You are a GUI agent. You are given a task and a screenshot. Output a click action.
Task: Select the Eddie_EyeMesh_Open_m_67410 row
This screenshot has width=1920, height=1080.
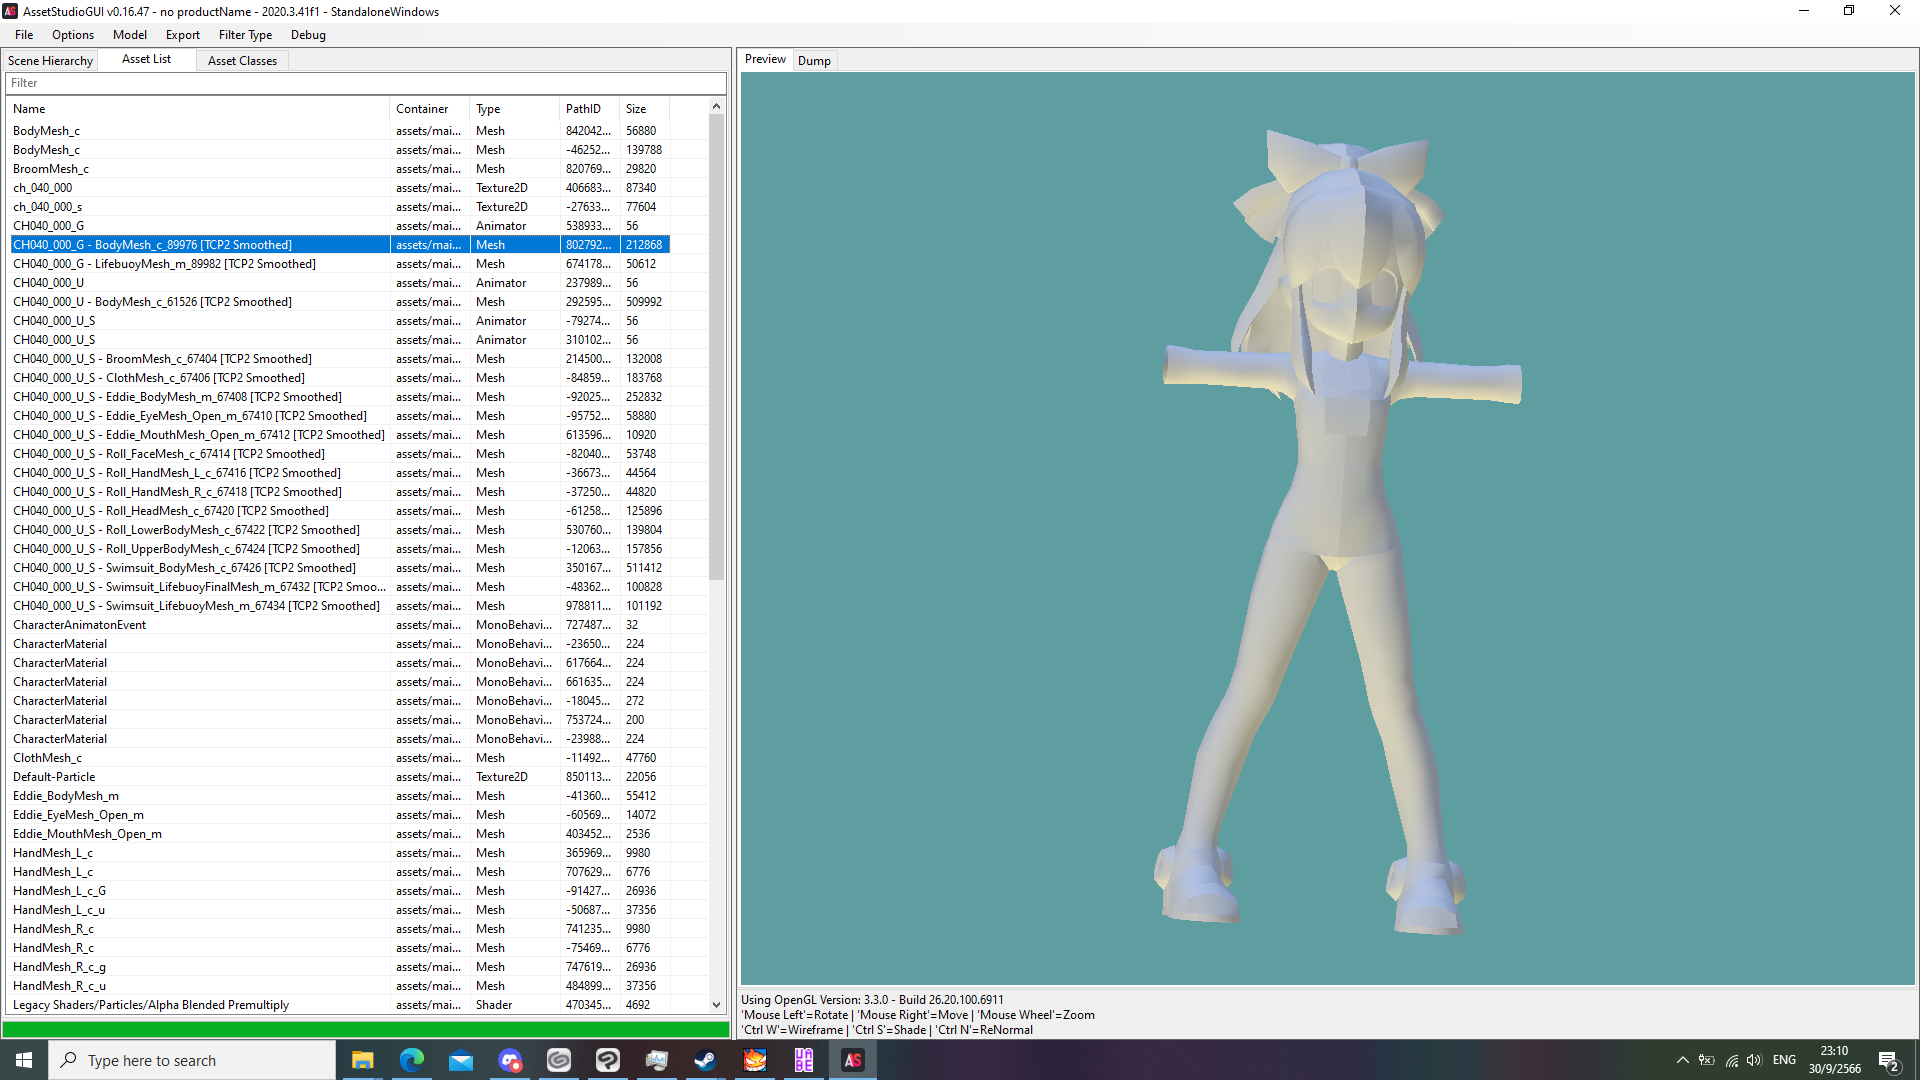[x=340, y=416]
